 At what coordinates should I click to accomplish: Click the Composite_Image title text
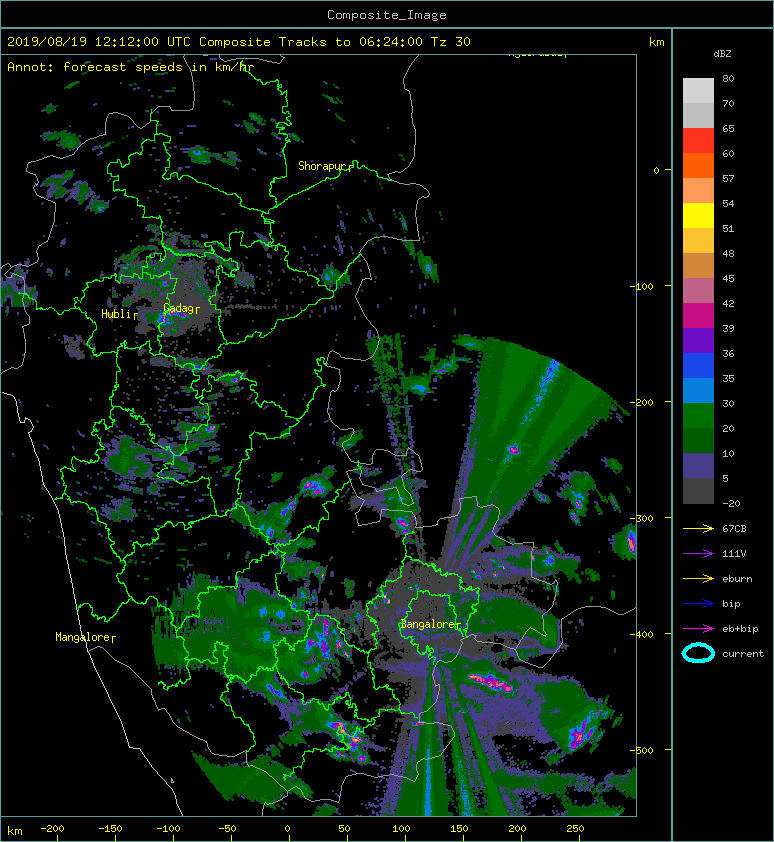point(387,15)
